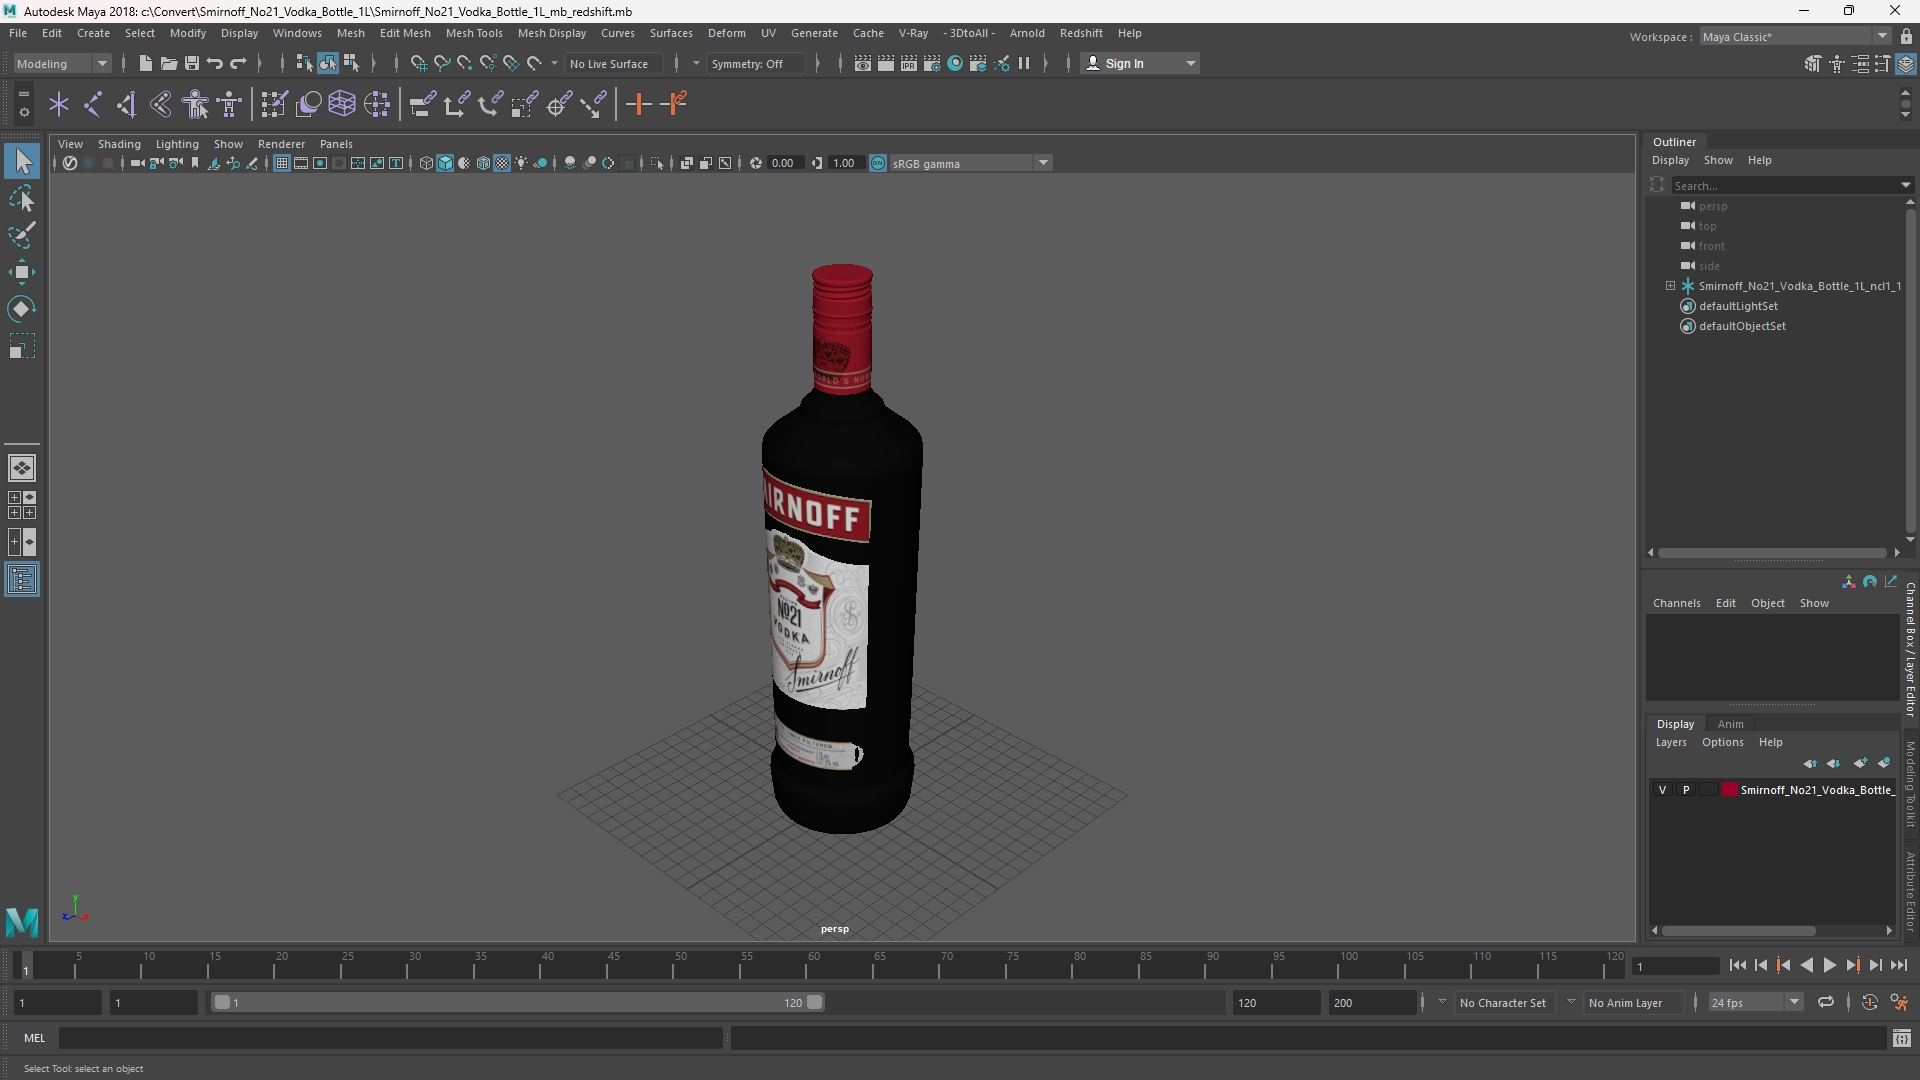This screenshot has height=1080, width=1920.
Task: Open the viewport Shading menu
Action: coord(119,144)
